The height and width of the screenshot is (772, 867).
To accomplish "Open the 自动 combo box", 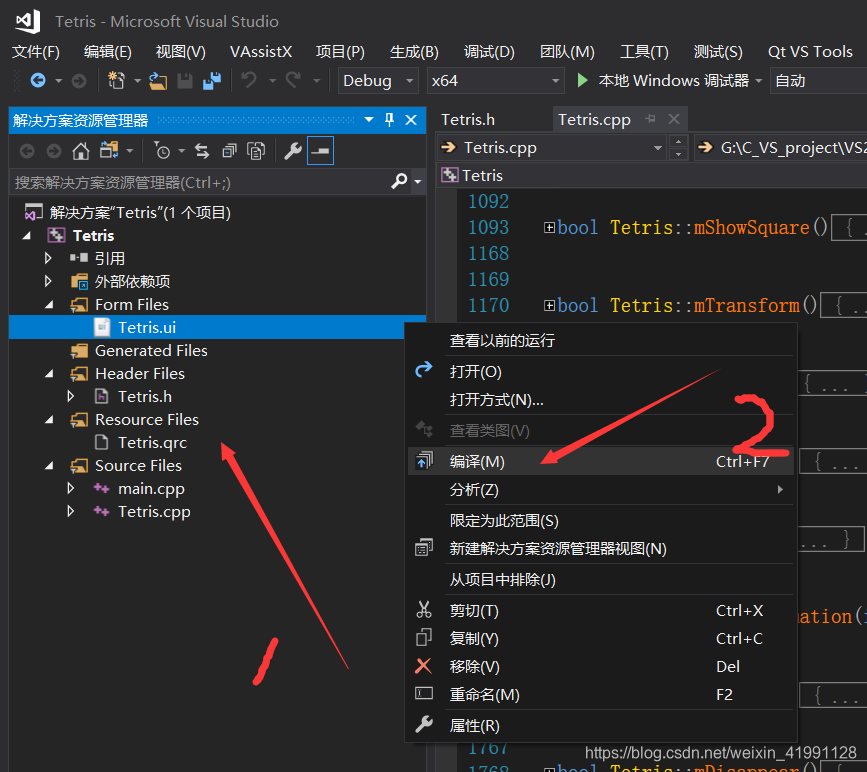I will click(818, 81).
